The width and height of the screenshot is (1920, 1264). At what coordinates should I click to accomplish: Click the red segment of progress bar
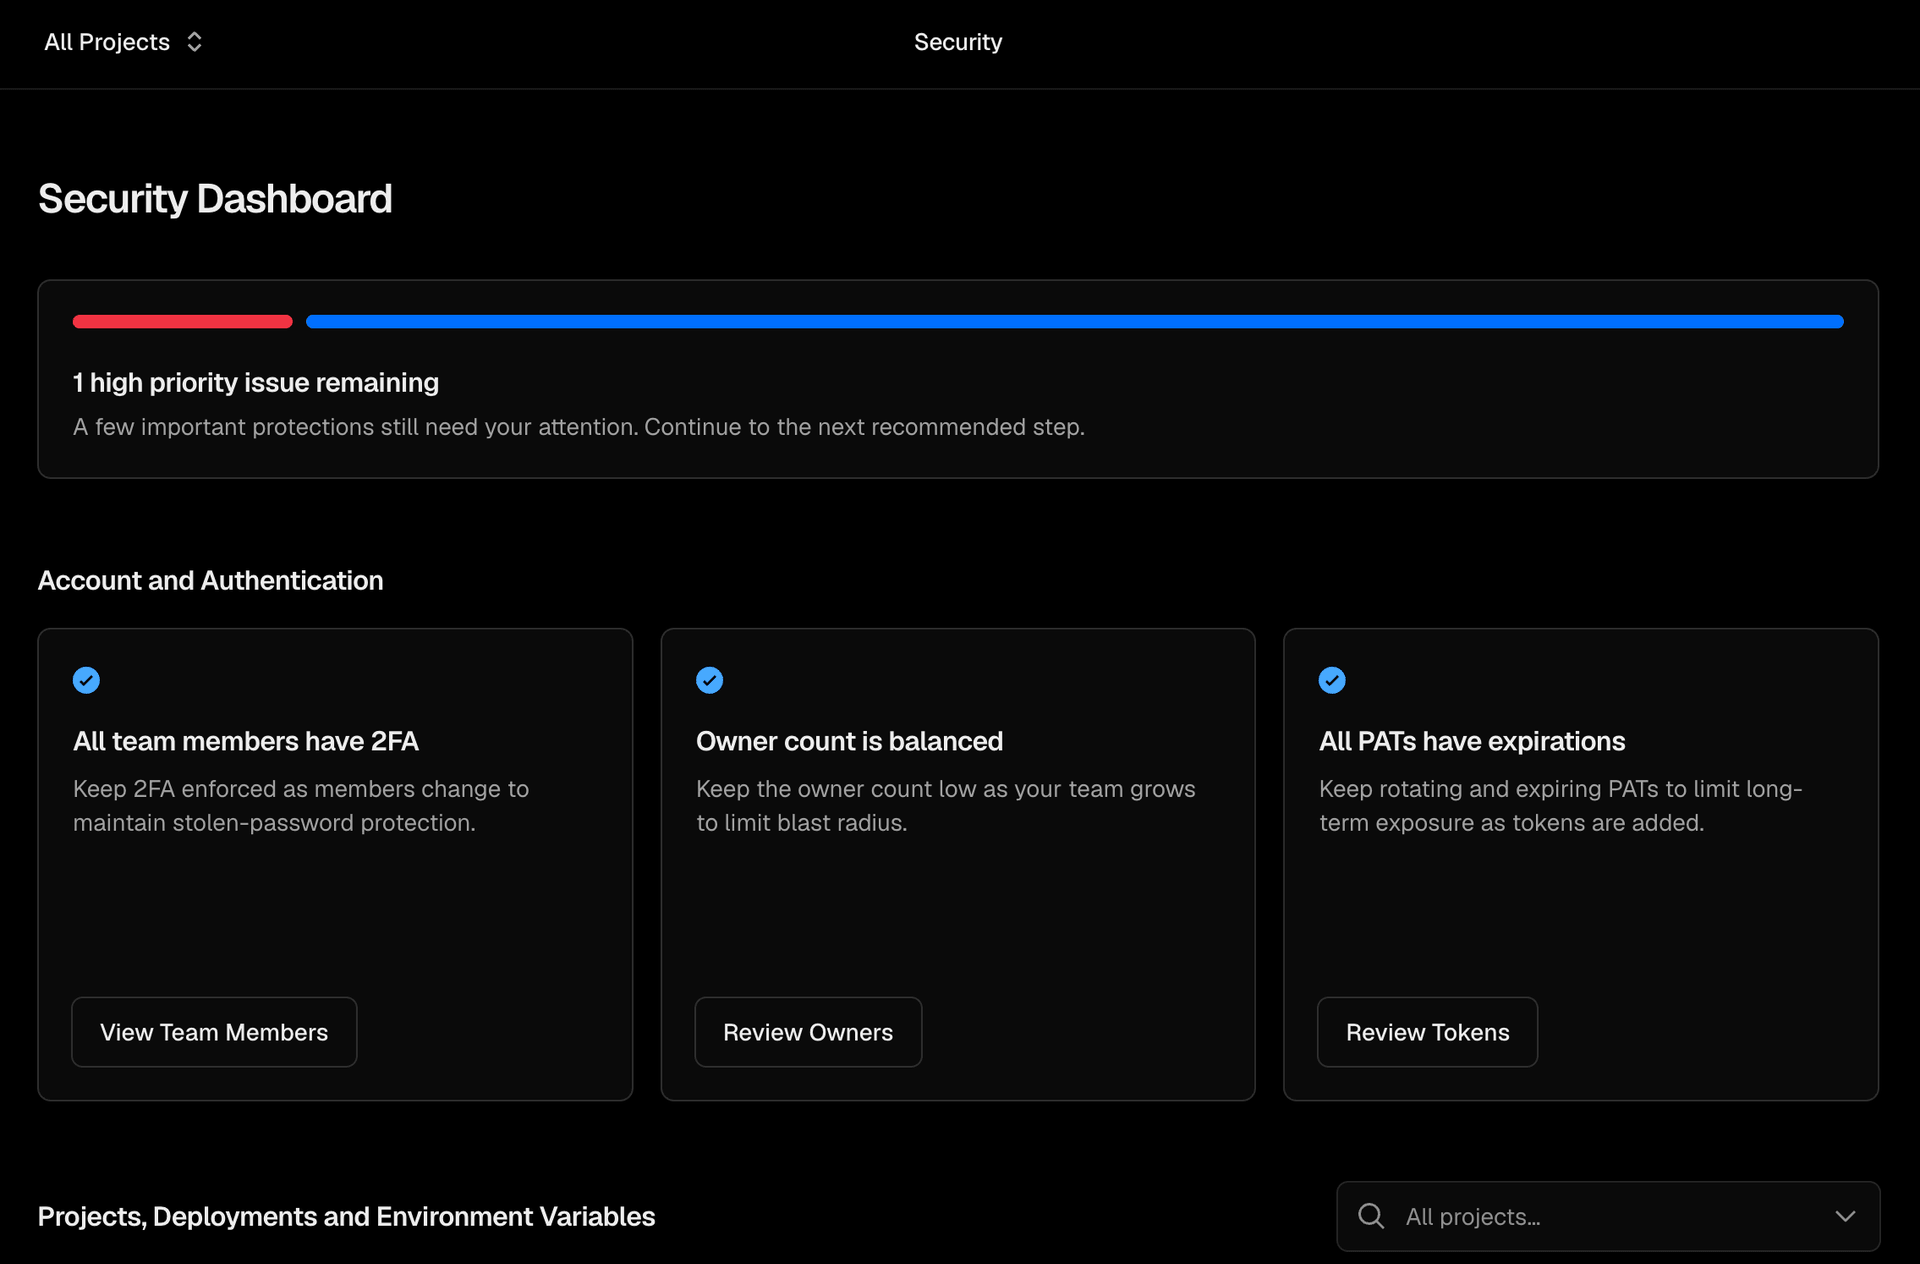click(183, 322)
